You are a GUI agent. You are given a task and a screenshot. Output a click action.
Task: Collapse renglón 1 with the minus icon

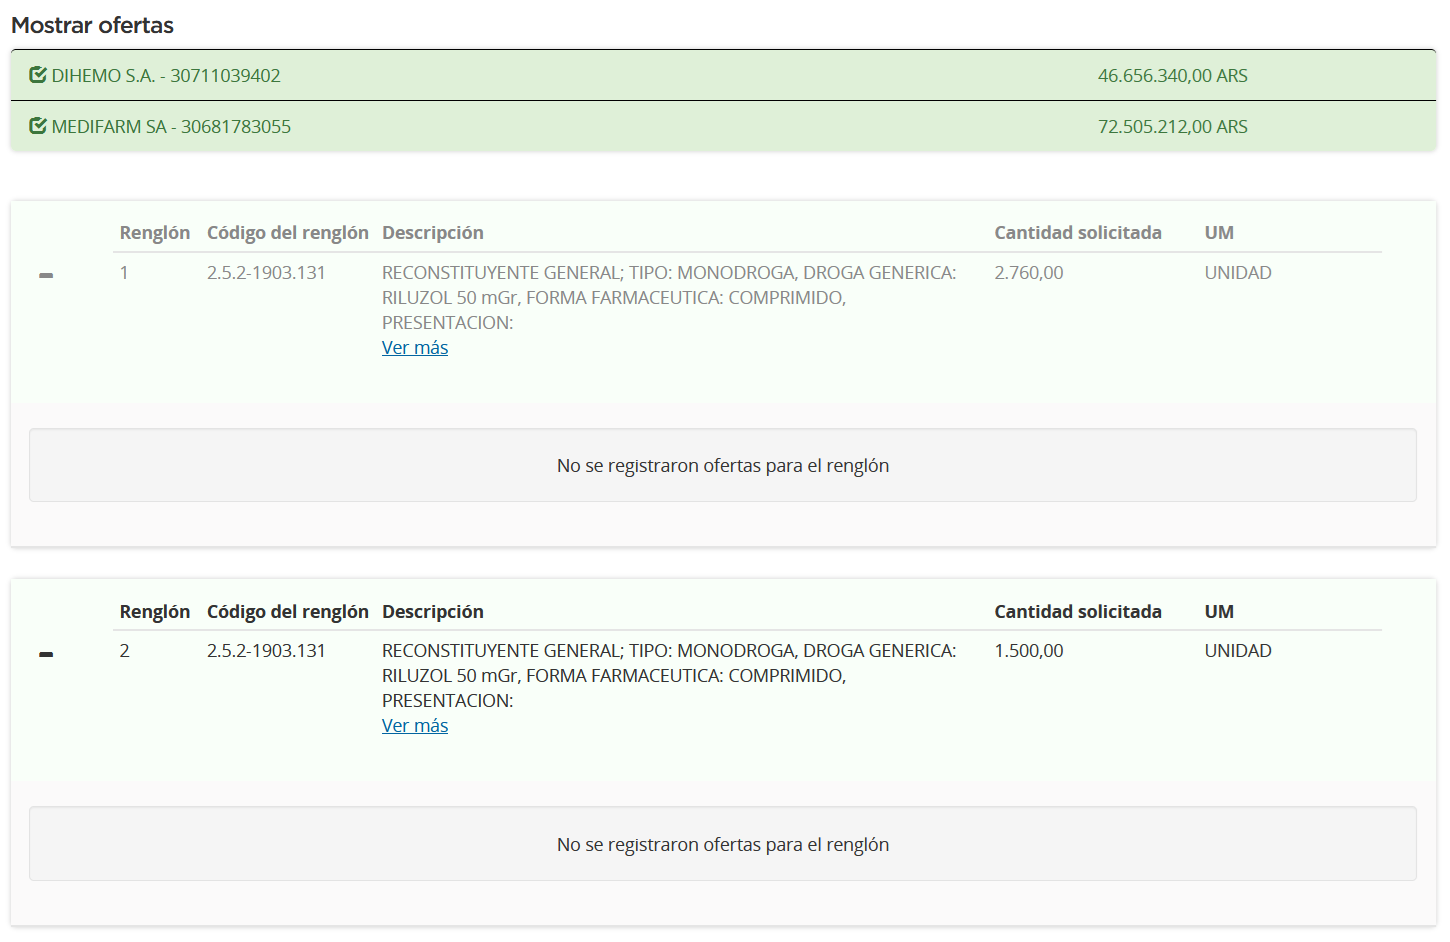[x=46, y=275]
